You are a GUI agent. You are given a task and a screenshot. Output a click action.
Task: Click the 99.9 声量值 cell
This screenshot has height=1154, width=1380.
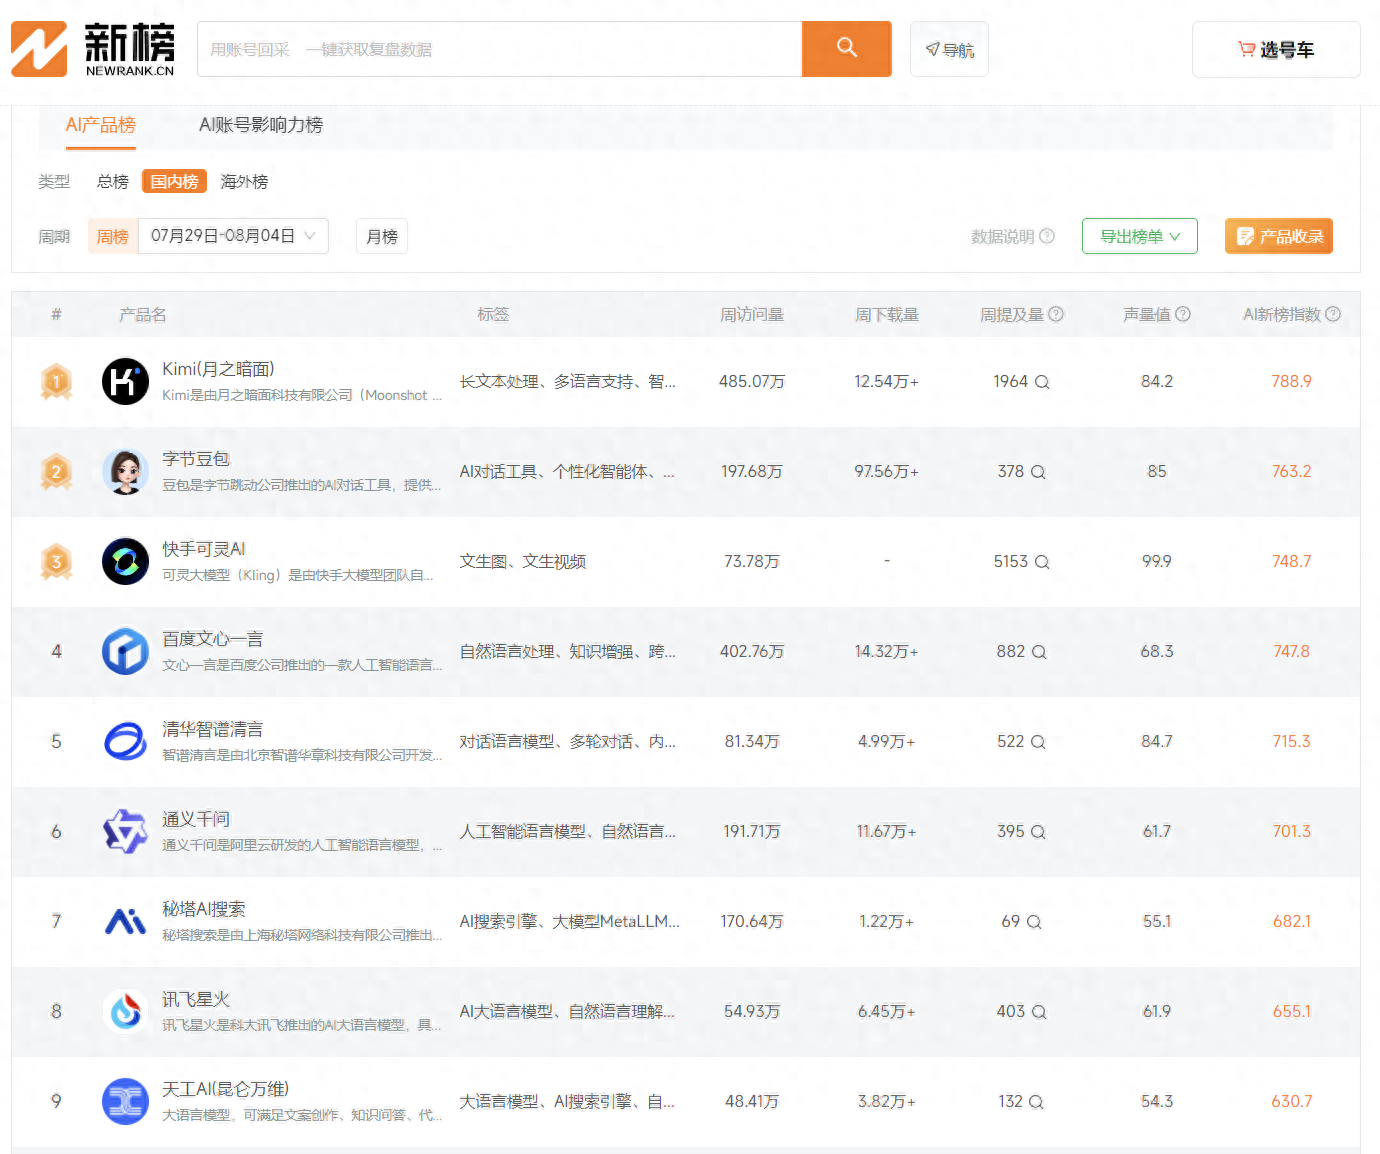1157,561
